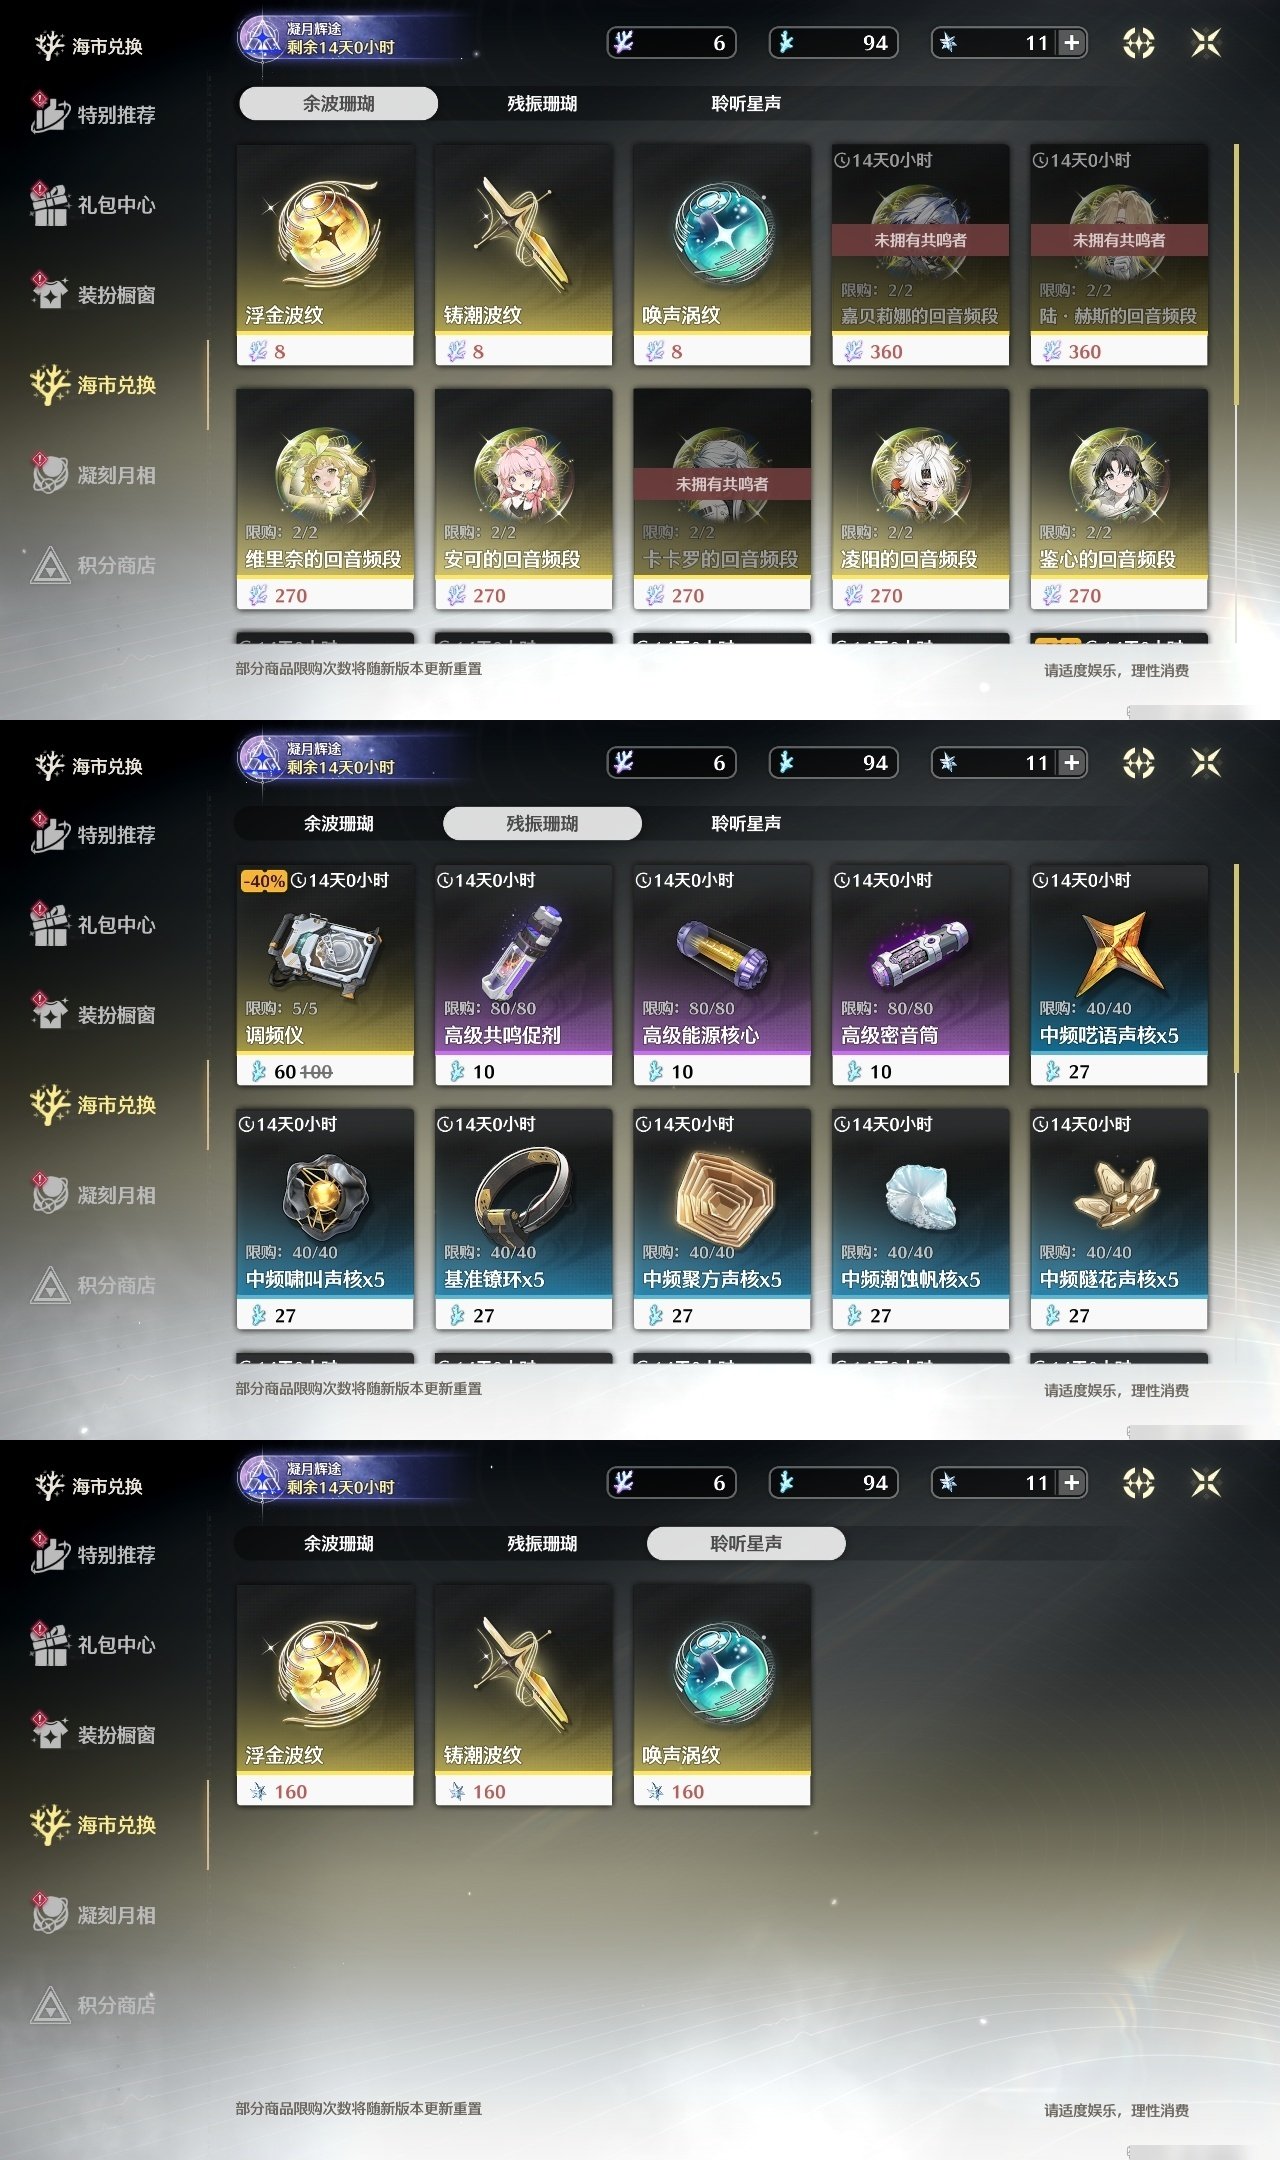Screen dimensions: 1280x2160
Task: Choose 凌阳的回音频段 for 270
Action: coord(920,499)
